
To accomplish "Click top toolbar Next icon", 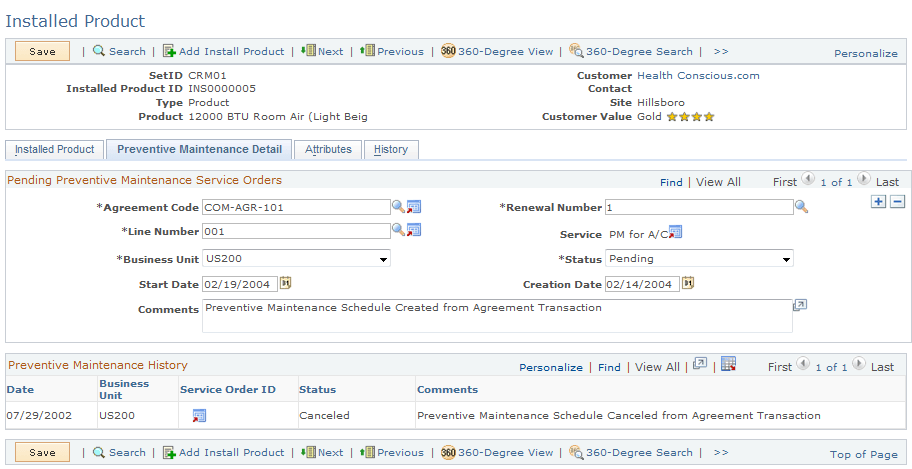I will (x=308, y=51).
